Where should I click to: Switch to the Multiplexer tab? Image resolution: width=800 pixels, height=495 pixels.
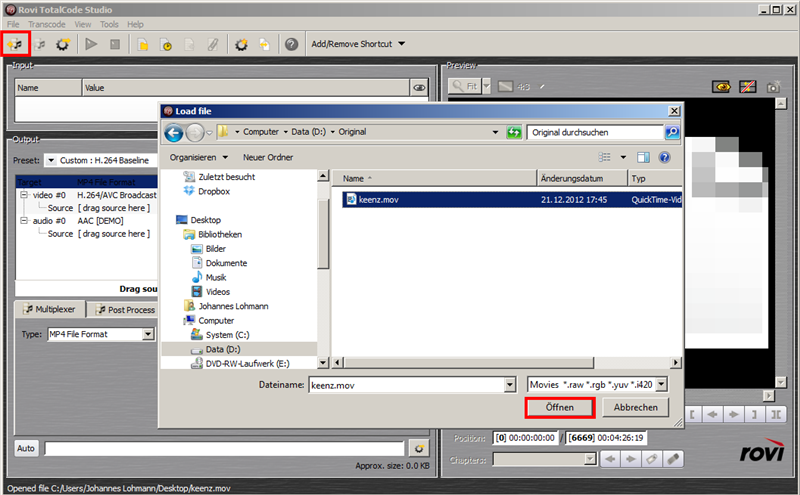click(49, 309)
